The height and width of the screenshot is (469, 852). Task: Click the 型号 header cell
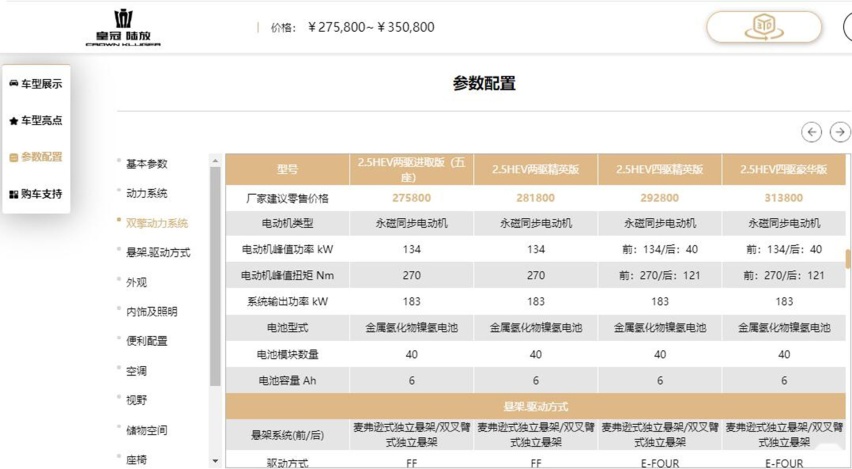click(x=287, y=170)
